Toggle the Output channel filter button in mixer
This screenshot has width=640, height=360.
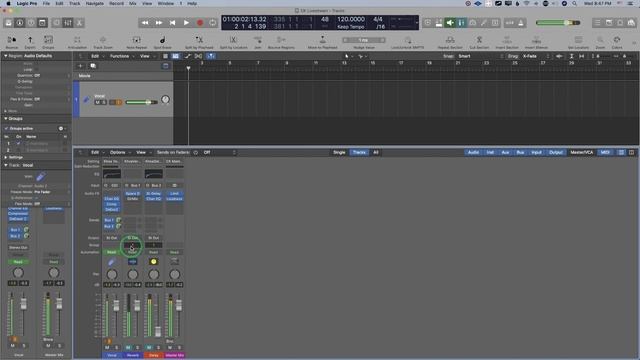click(556, 152)
